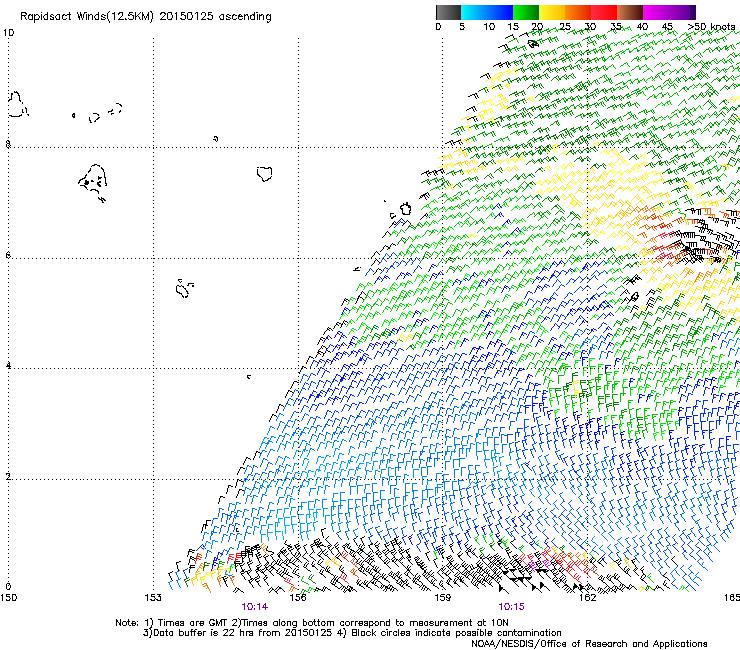Click the latitude label 6
Image resolution: width=740 pixels, height=650 pixels.
[x=8, y=255]
